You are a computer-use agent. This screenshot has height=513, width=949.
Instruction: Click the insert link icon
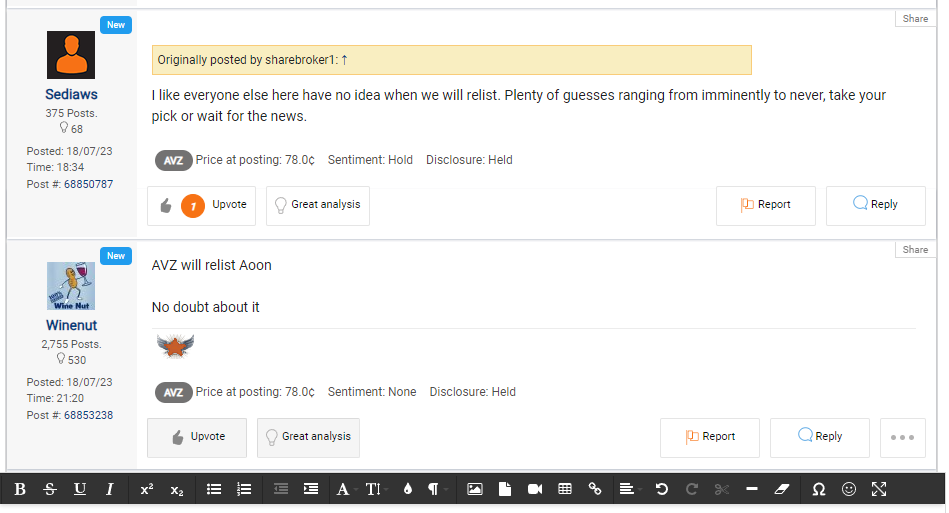pos(595,489)
